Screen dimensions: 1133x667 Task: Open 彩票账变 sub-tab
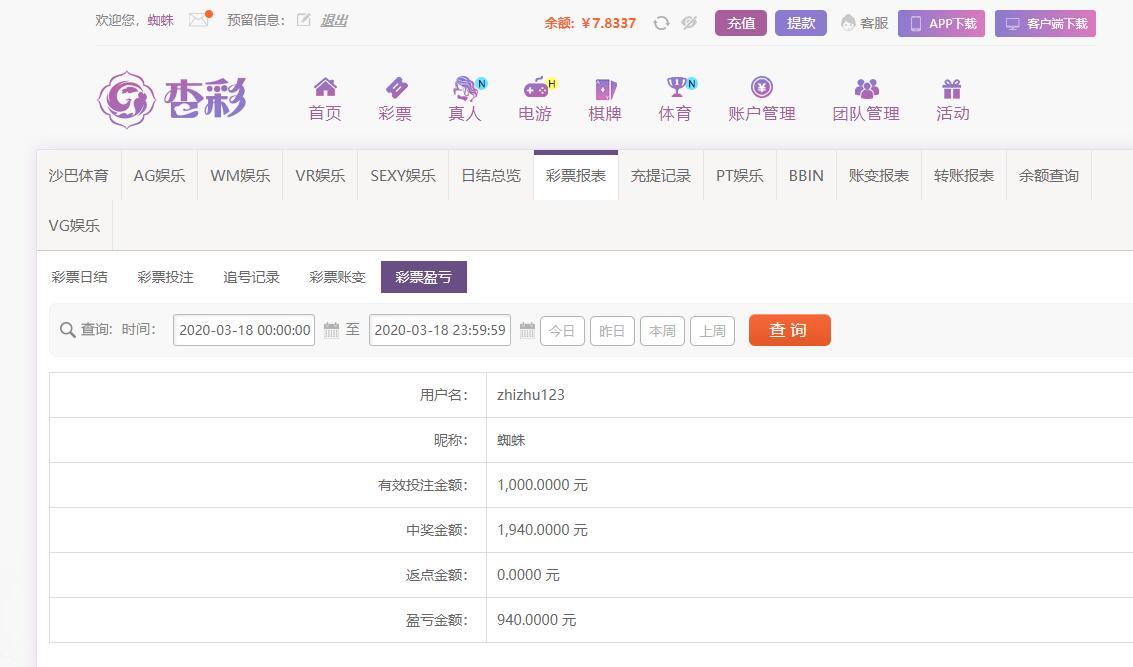(x=337, y=277)
